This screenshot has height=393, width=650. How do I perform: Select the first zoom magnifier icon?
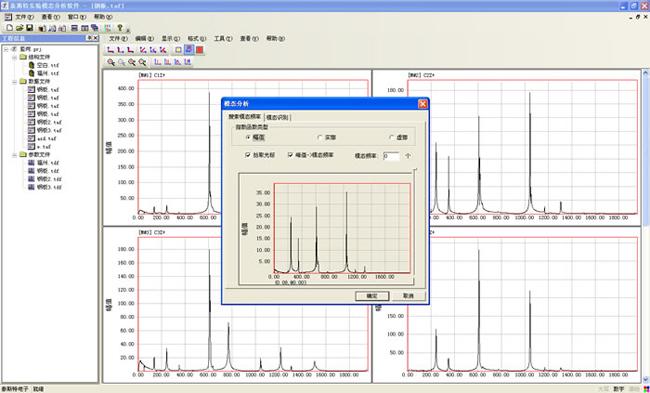[111, 62]
